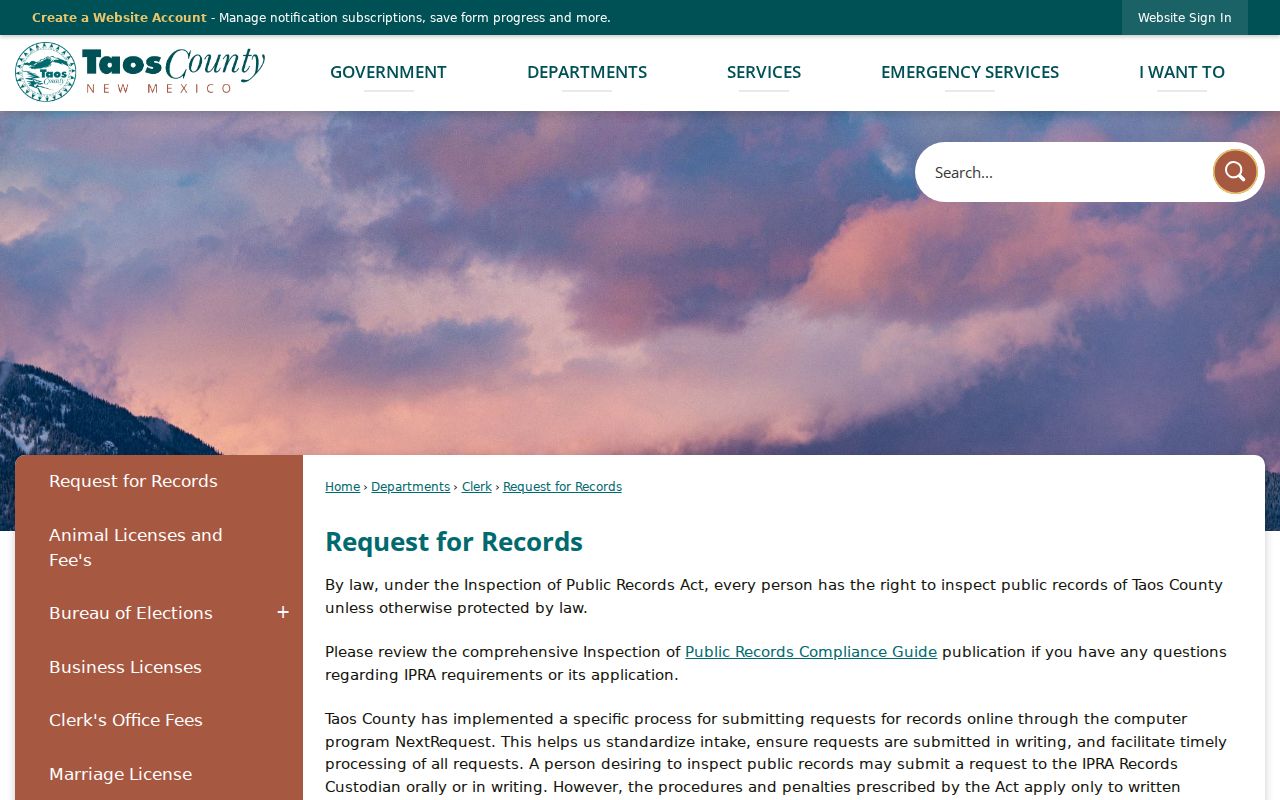Image resolution: width=1280 pixels, height=800 pixels.
Task: Click the Departments breadcrumb link
Action: coord(410,487)
